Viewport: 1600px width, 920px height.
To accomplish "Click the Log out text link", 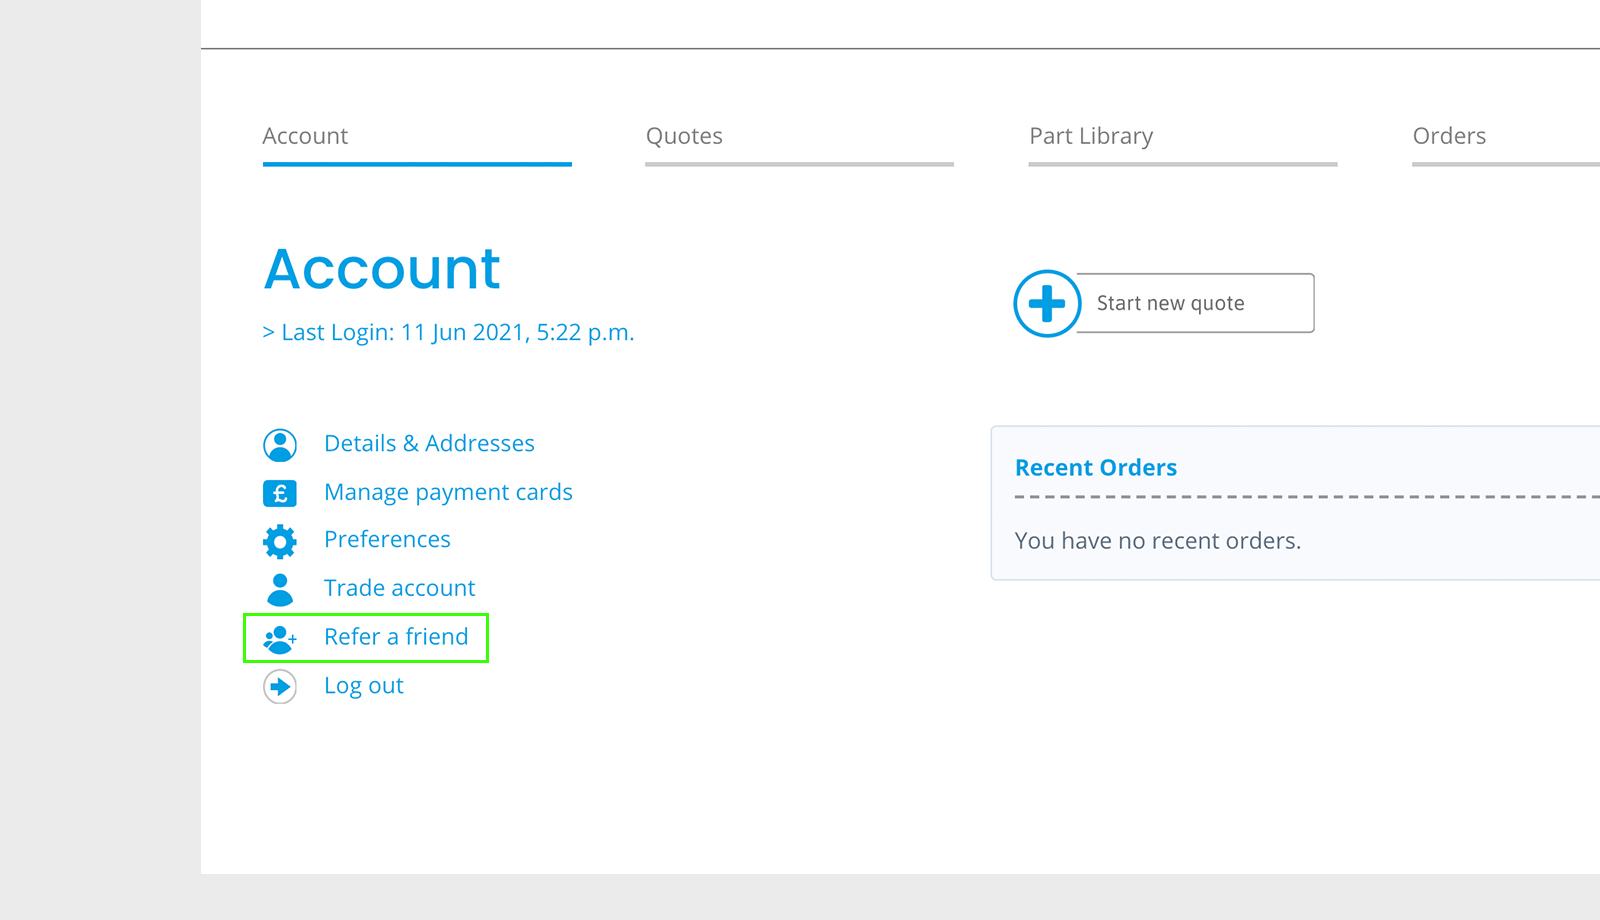I will (364, 686).
